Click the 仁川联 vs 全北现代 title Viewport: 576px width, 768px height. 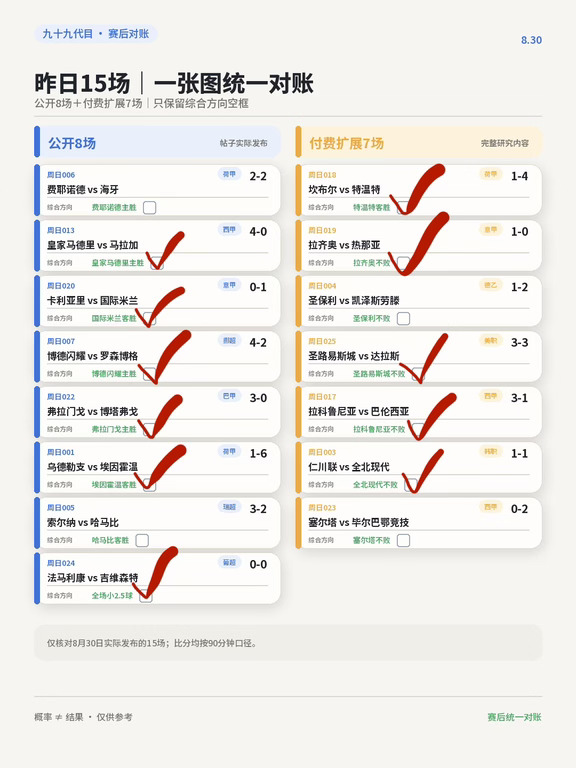pyautogui.click(x=349, y=467)
